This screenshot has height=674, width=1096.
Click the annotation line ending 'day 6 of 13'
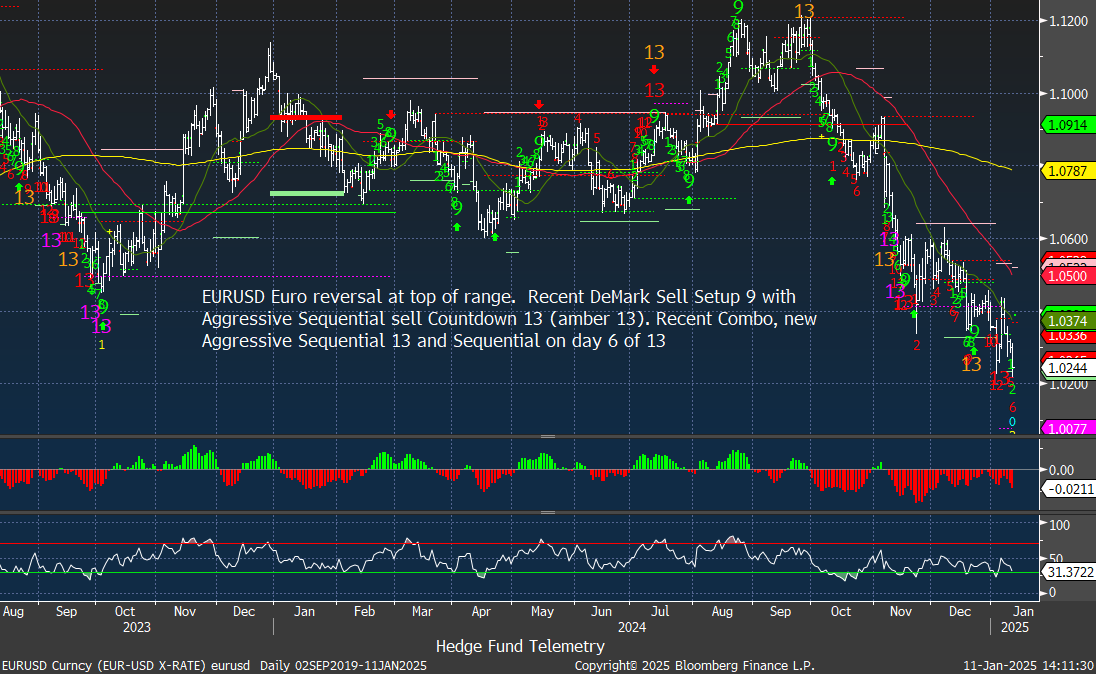point(433,341)
